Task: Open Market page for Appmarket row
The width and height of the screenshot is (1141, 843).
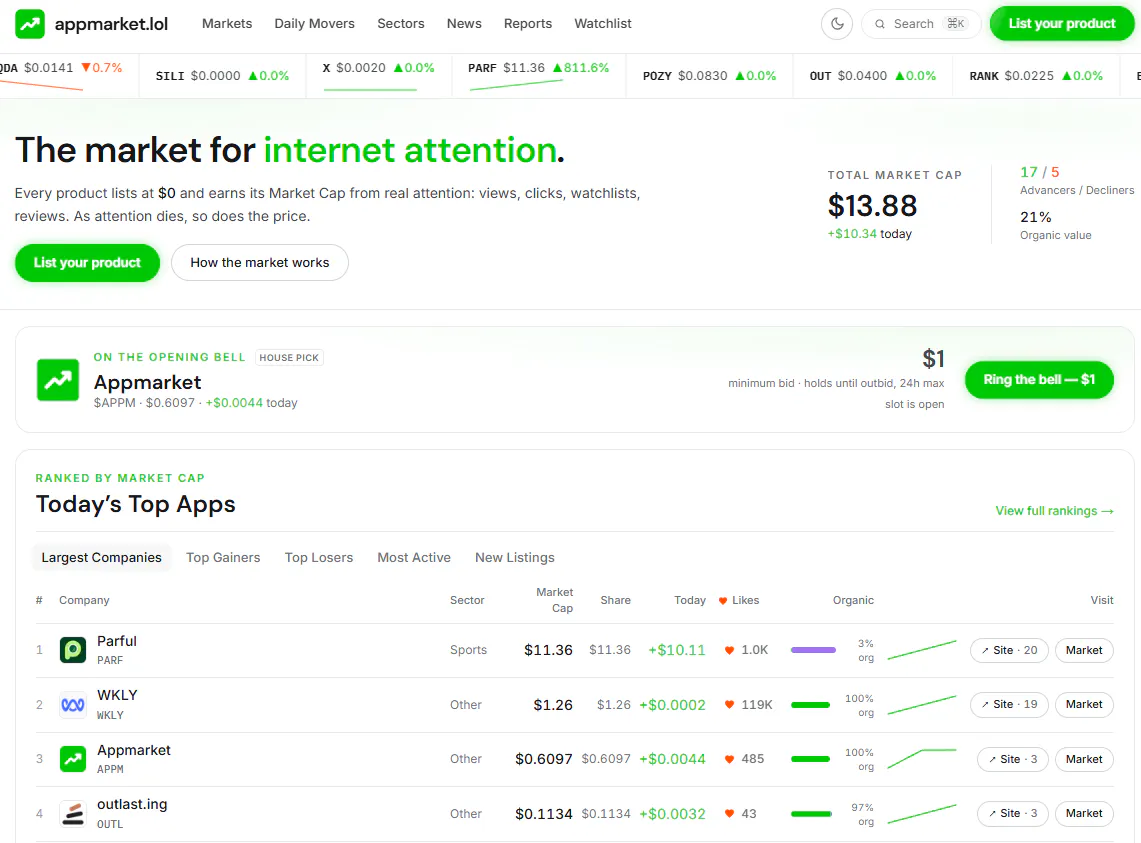Action: coord(1084,759)
